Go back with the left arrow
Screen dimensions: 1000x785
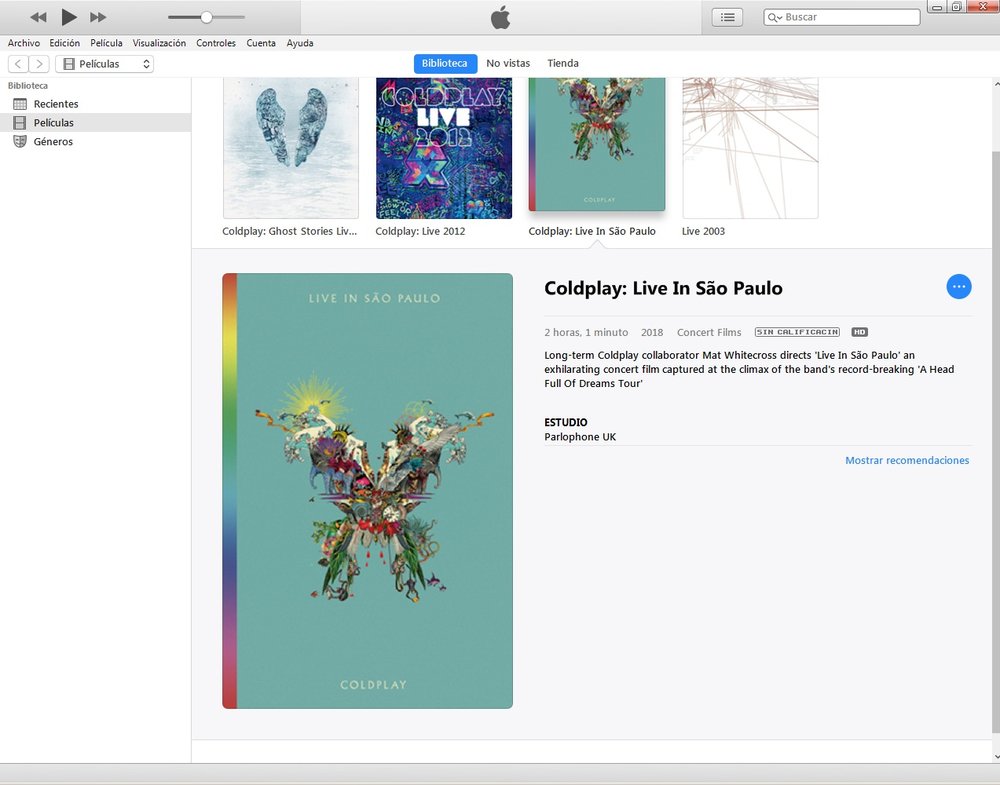tap(18, 64)
